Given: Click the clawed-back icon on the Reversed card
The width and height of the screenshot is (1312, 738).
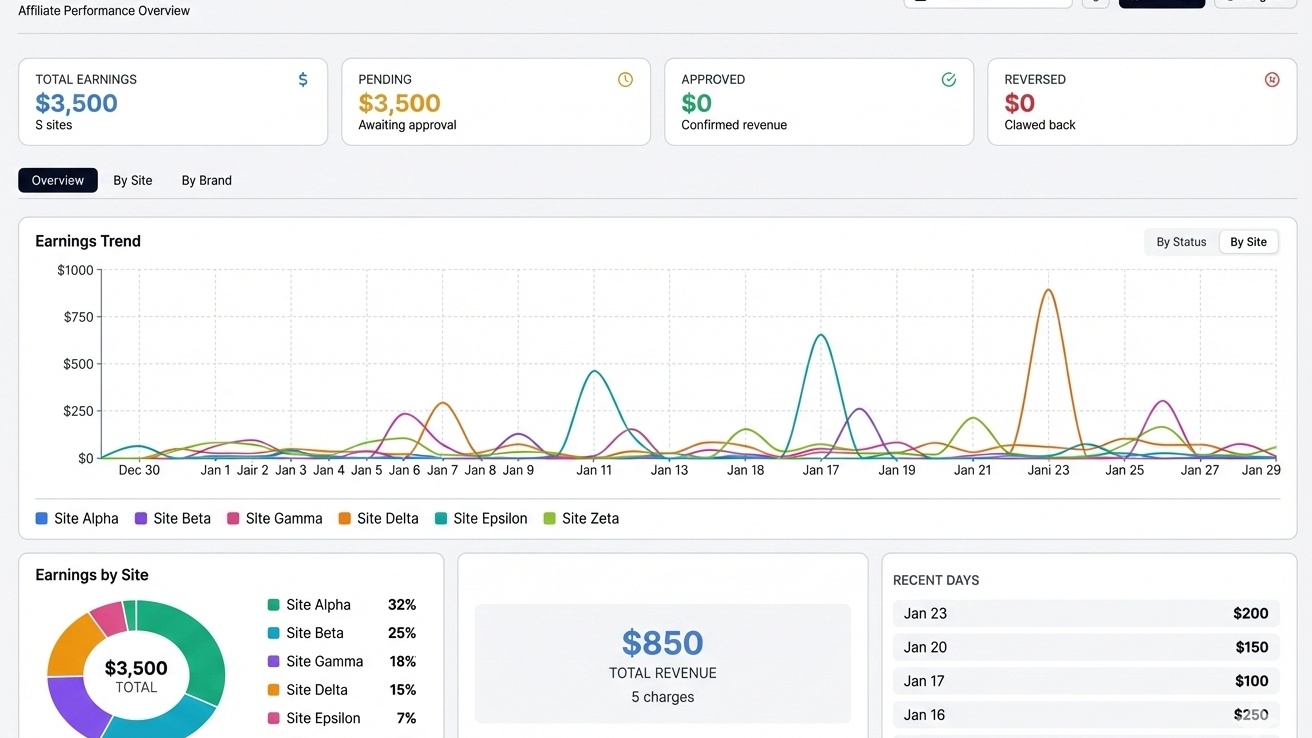Looking at the screenshot, I should [1271, 79].
